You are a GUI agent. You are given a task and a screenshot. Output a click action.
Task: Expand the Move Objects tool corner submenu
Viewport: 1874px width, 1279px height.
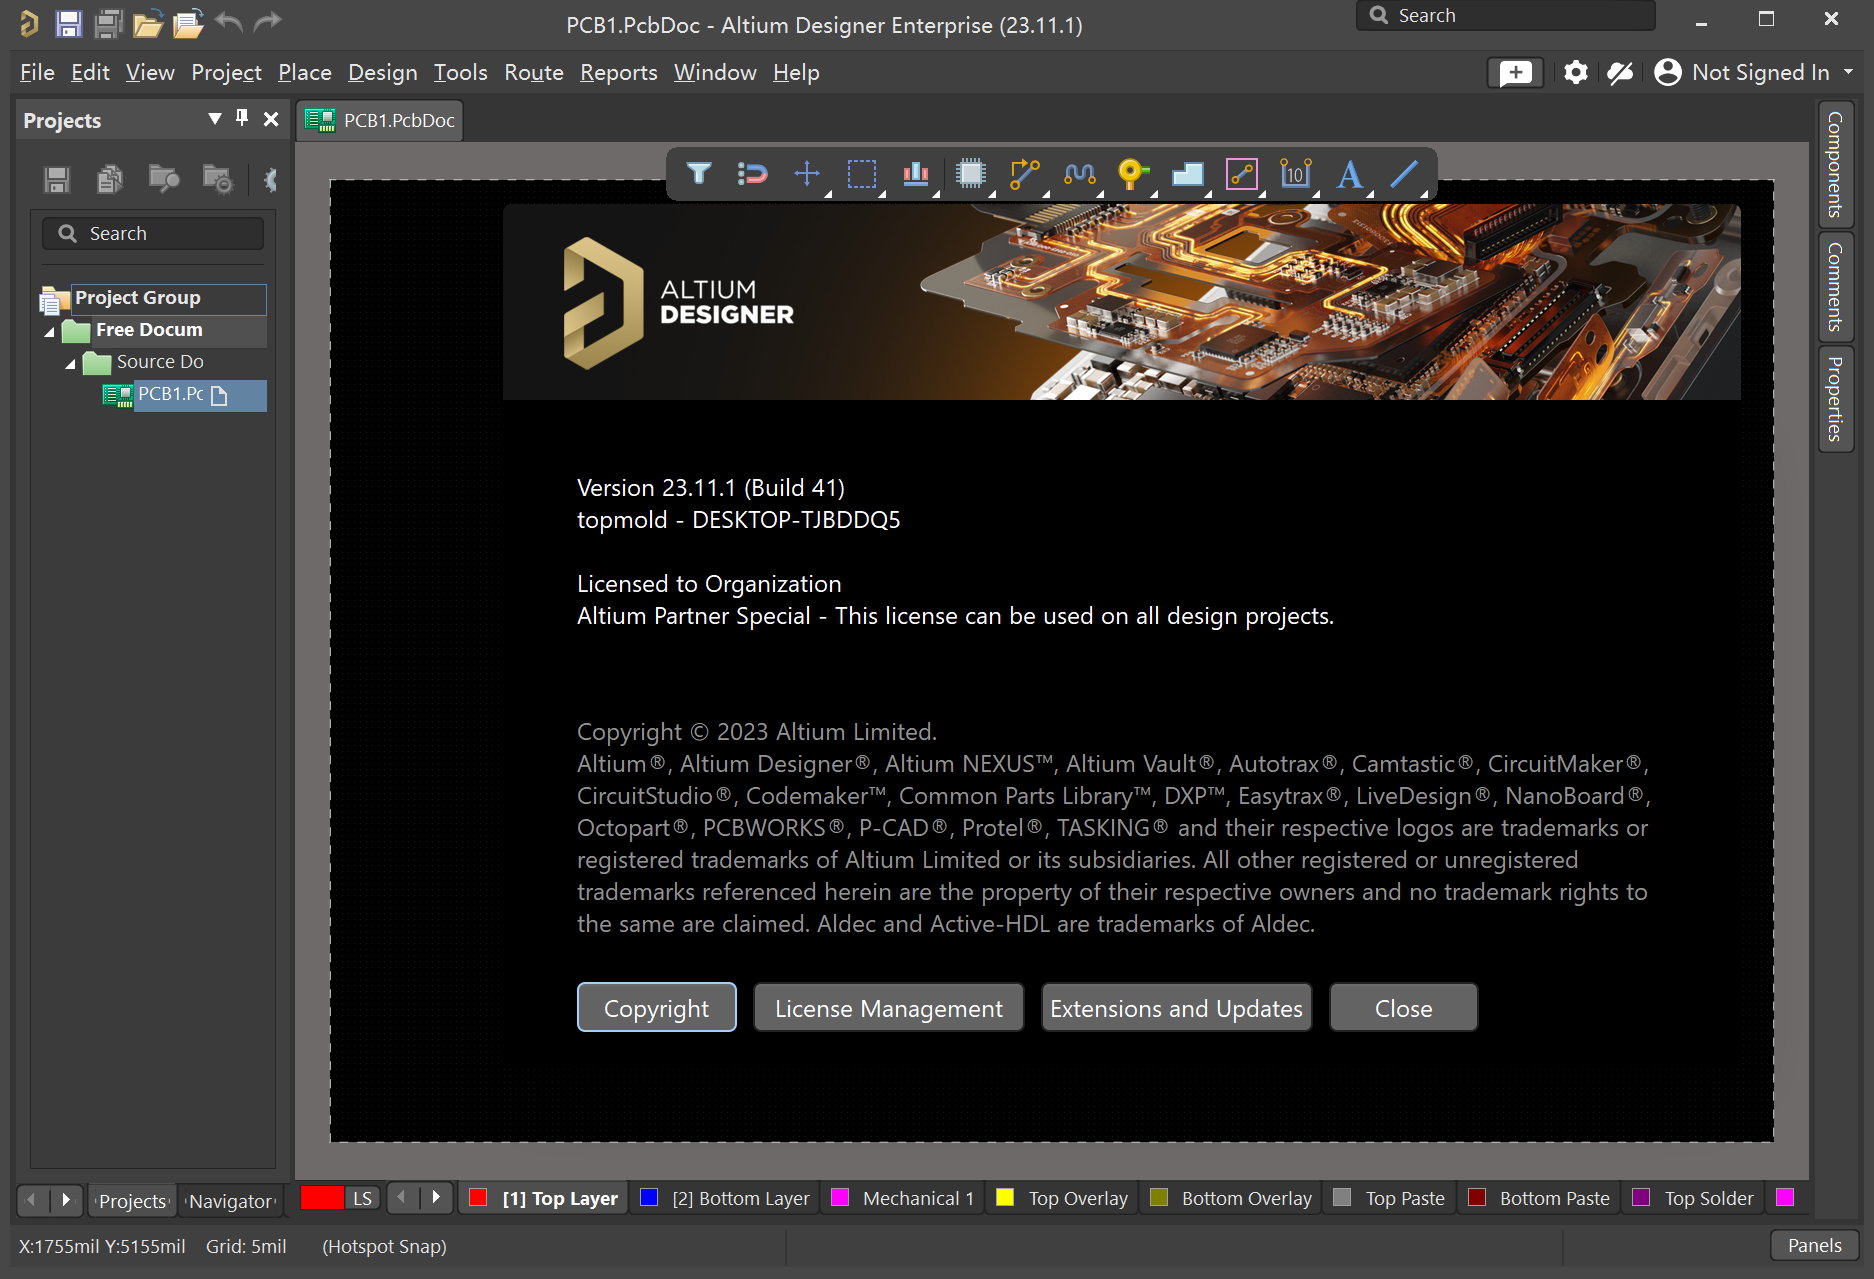[828, 192]
